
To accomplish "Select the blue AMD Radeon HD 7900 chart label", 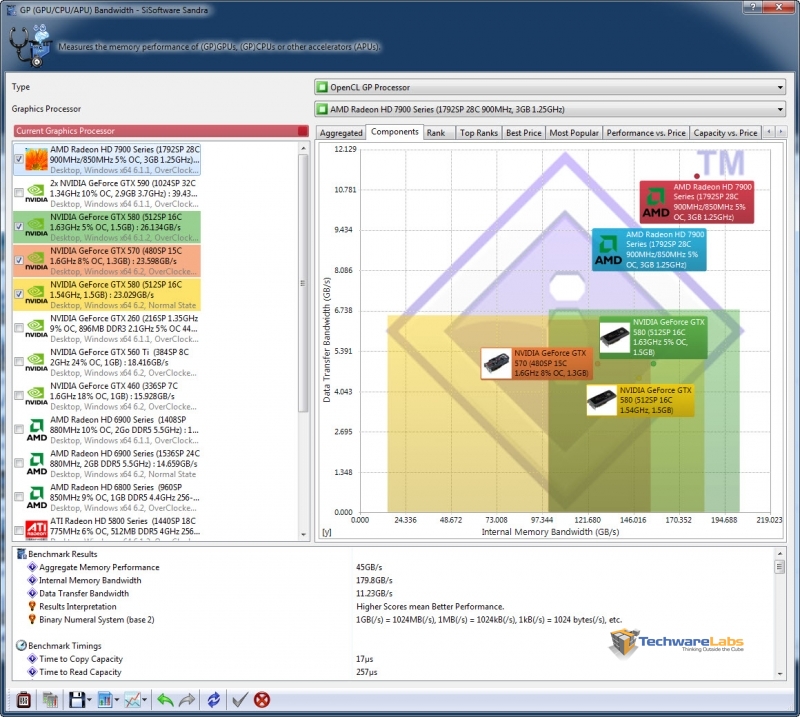I will (x=649, y=250).
